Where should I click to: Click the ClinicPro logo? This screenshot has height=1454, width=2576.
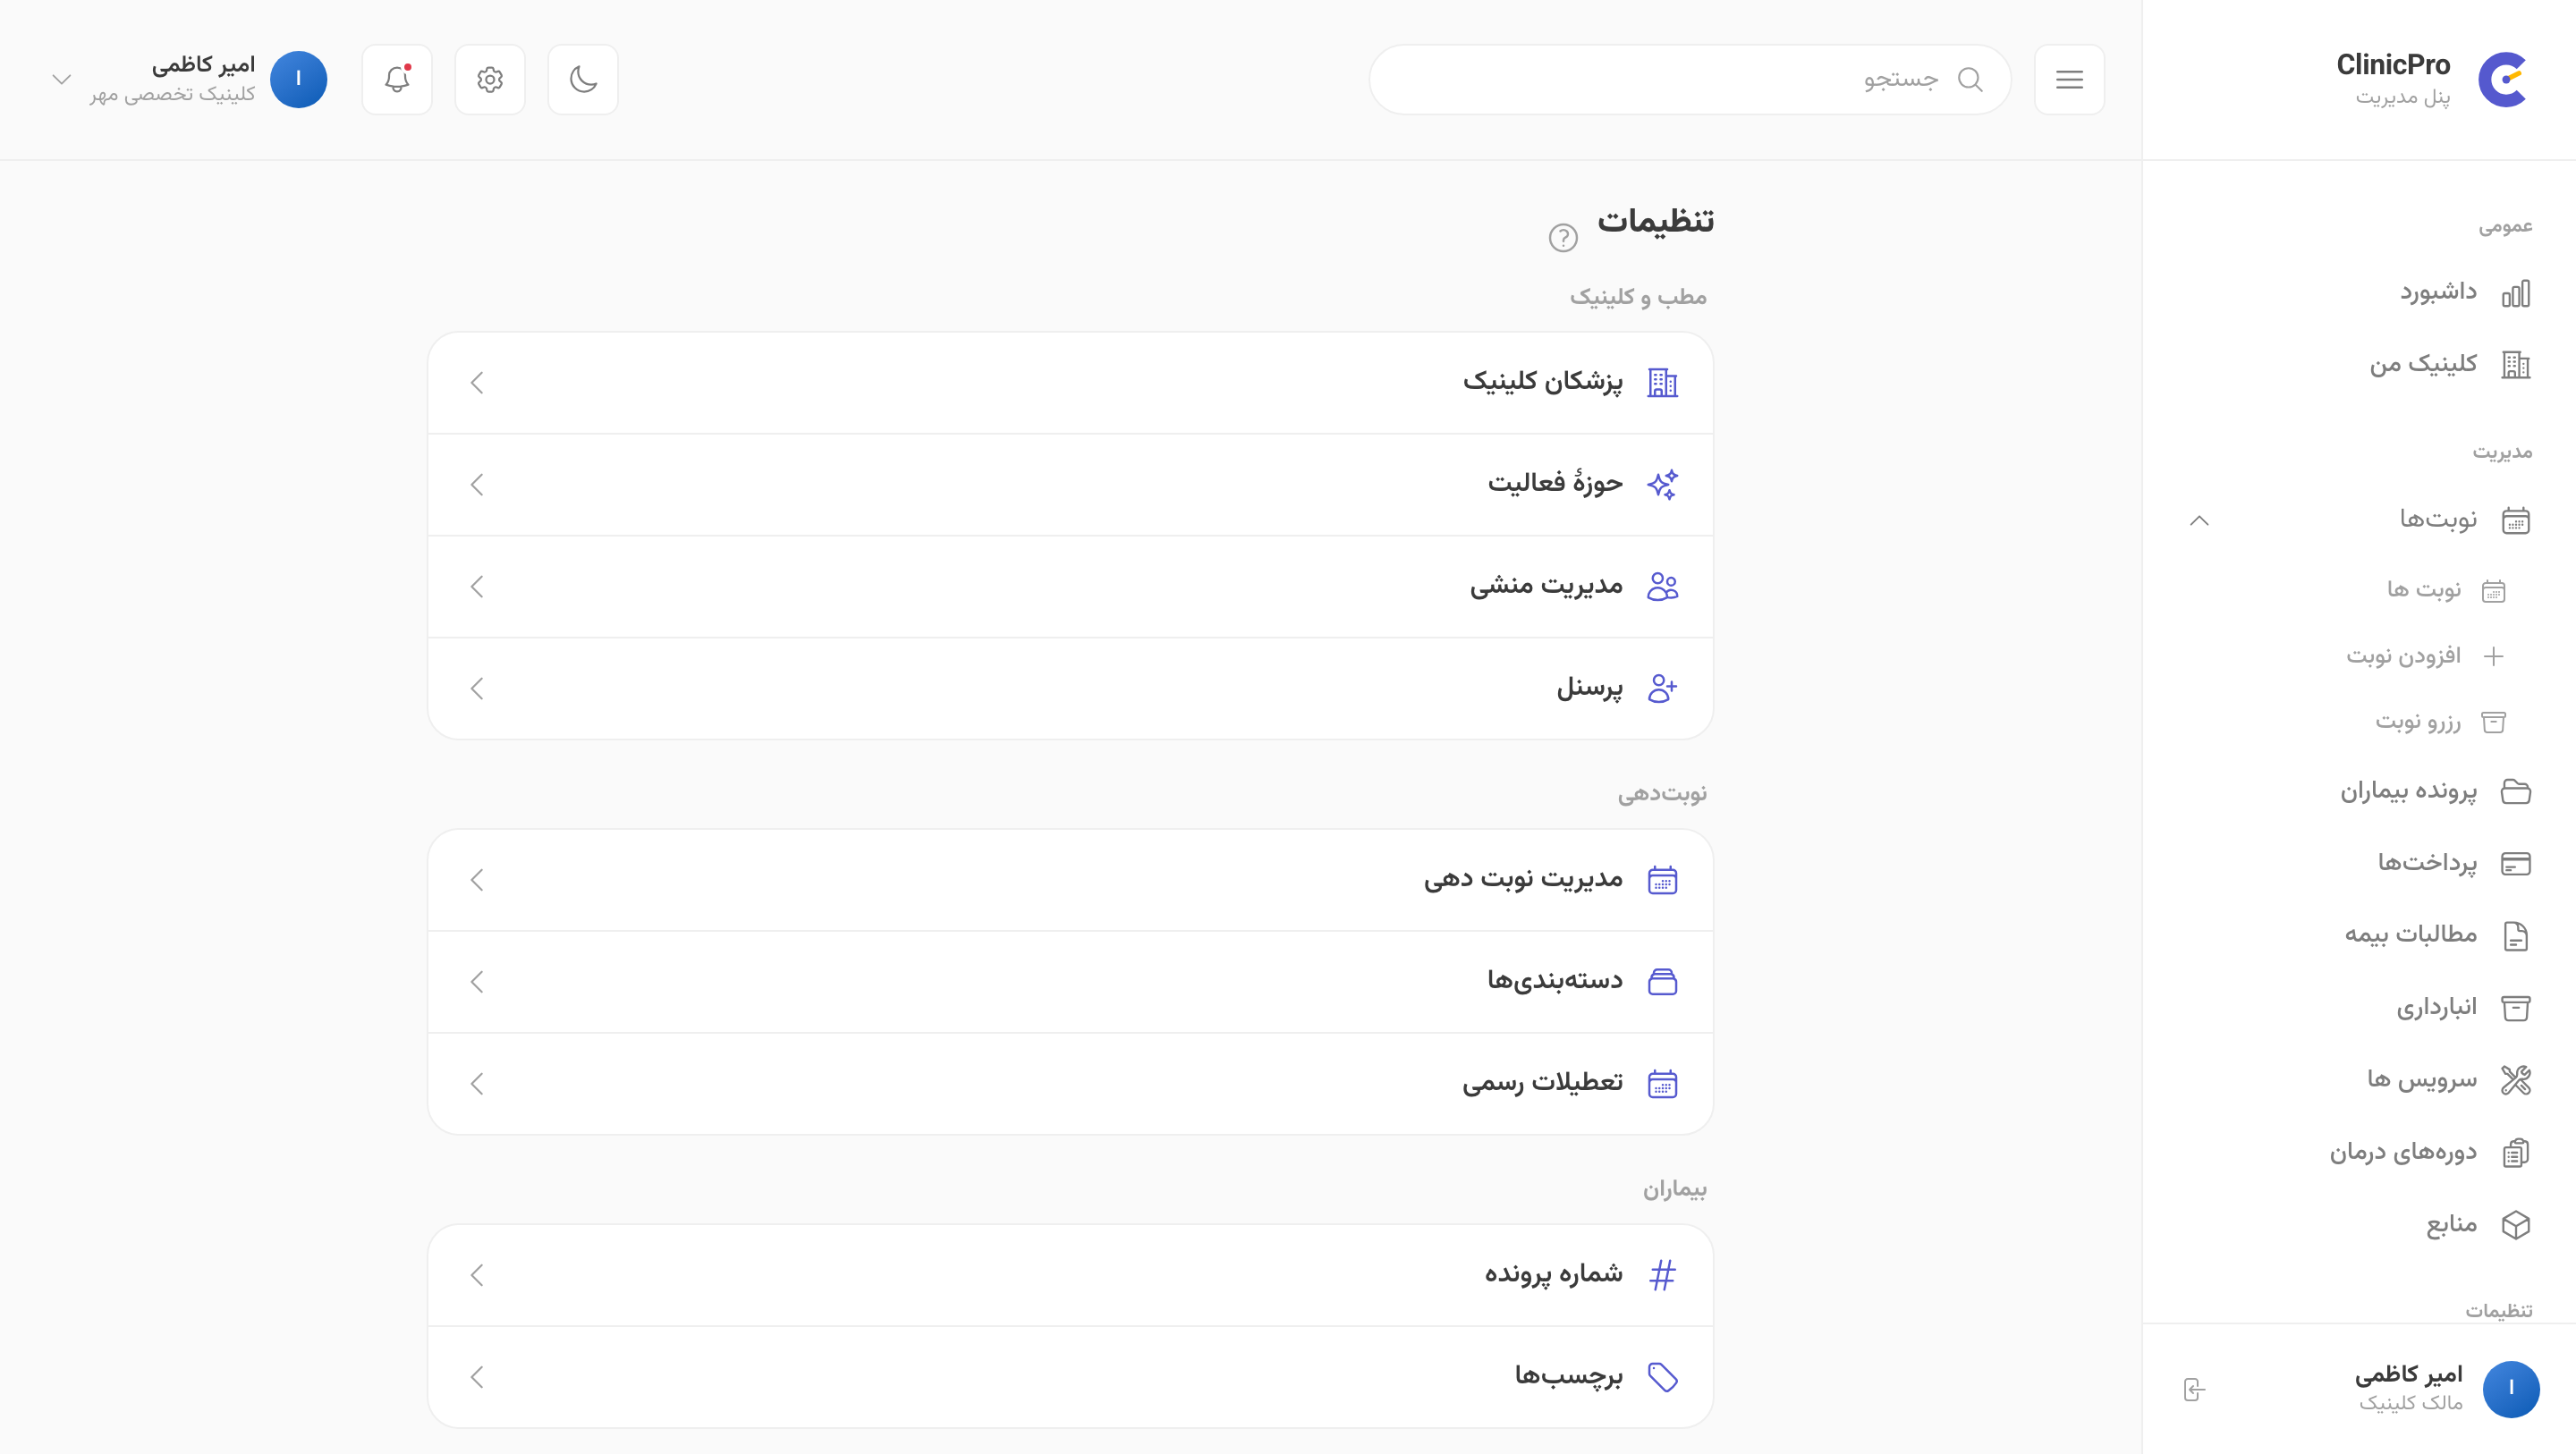click(2502, 79)
